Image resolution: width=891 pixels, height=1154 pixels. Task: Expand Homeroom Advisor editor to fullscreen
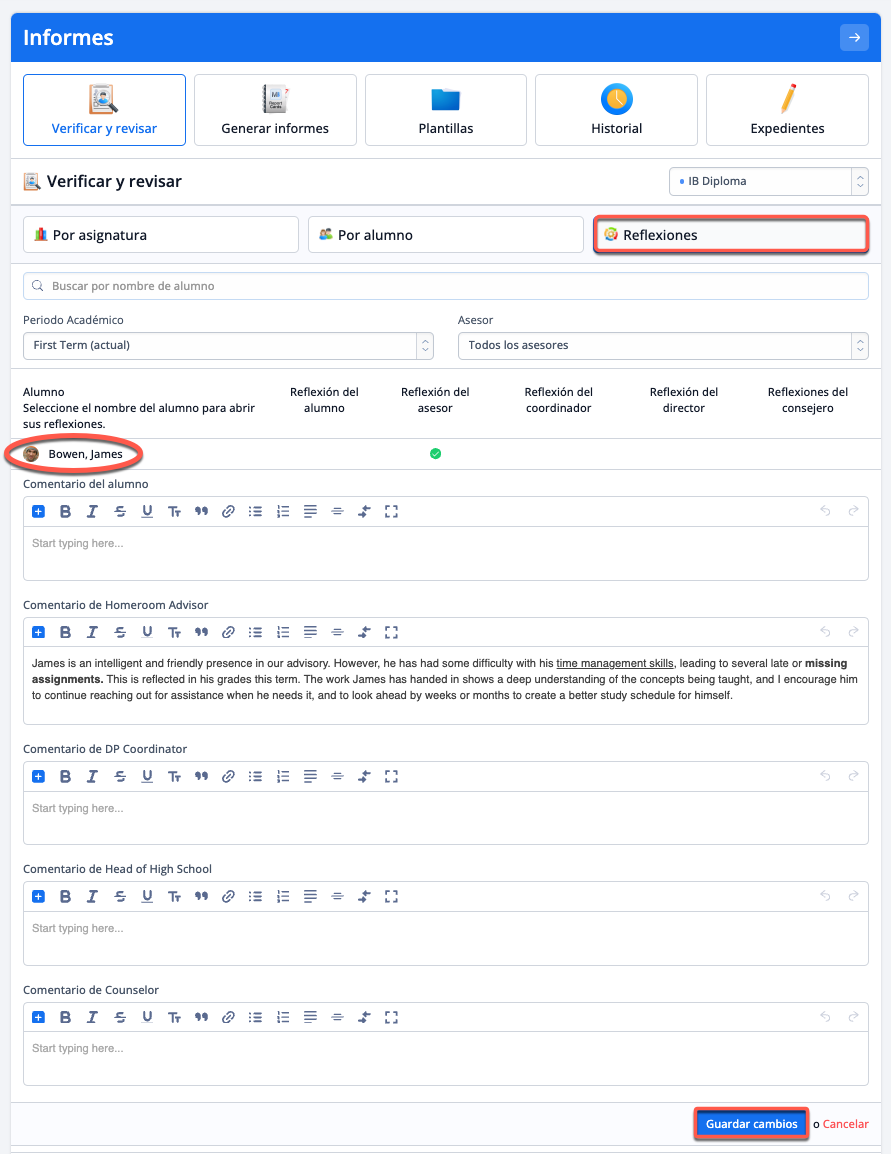click(391, 632)
